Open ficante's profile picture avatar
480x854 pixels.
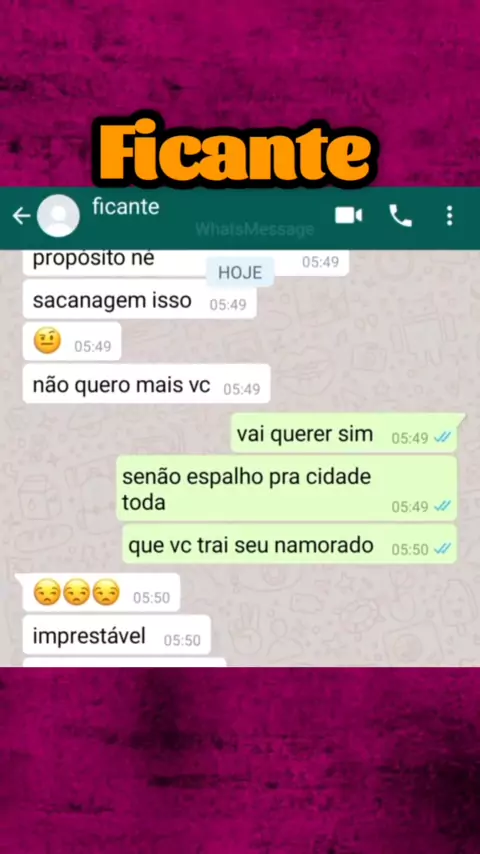coord(58,216)
